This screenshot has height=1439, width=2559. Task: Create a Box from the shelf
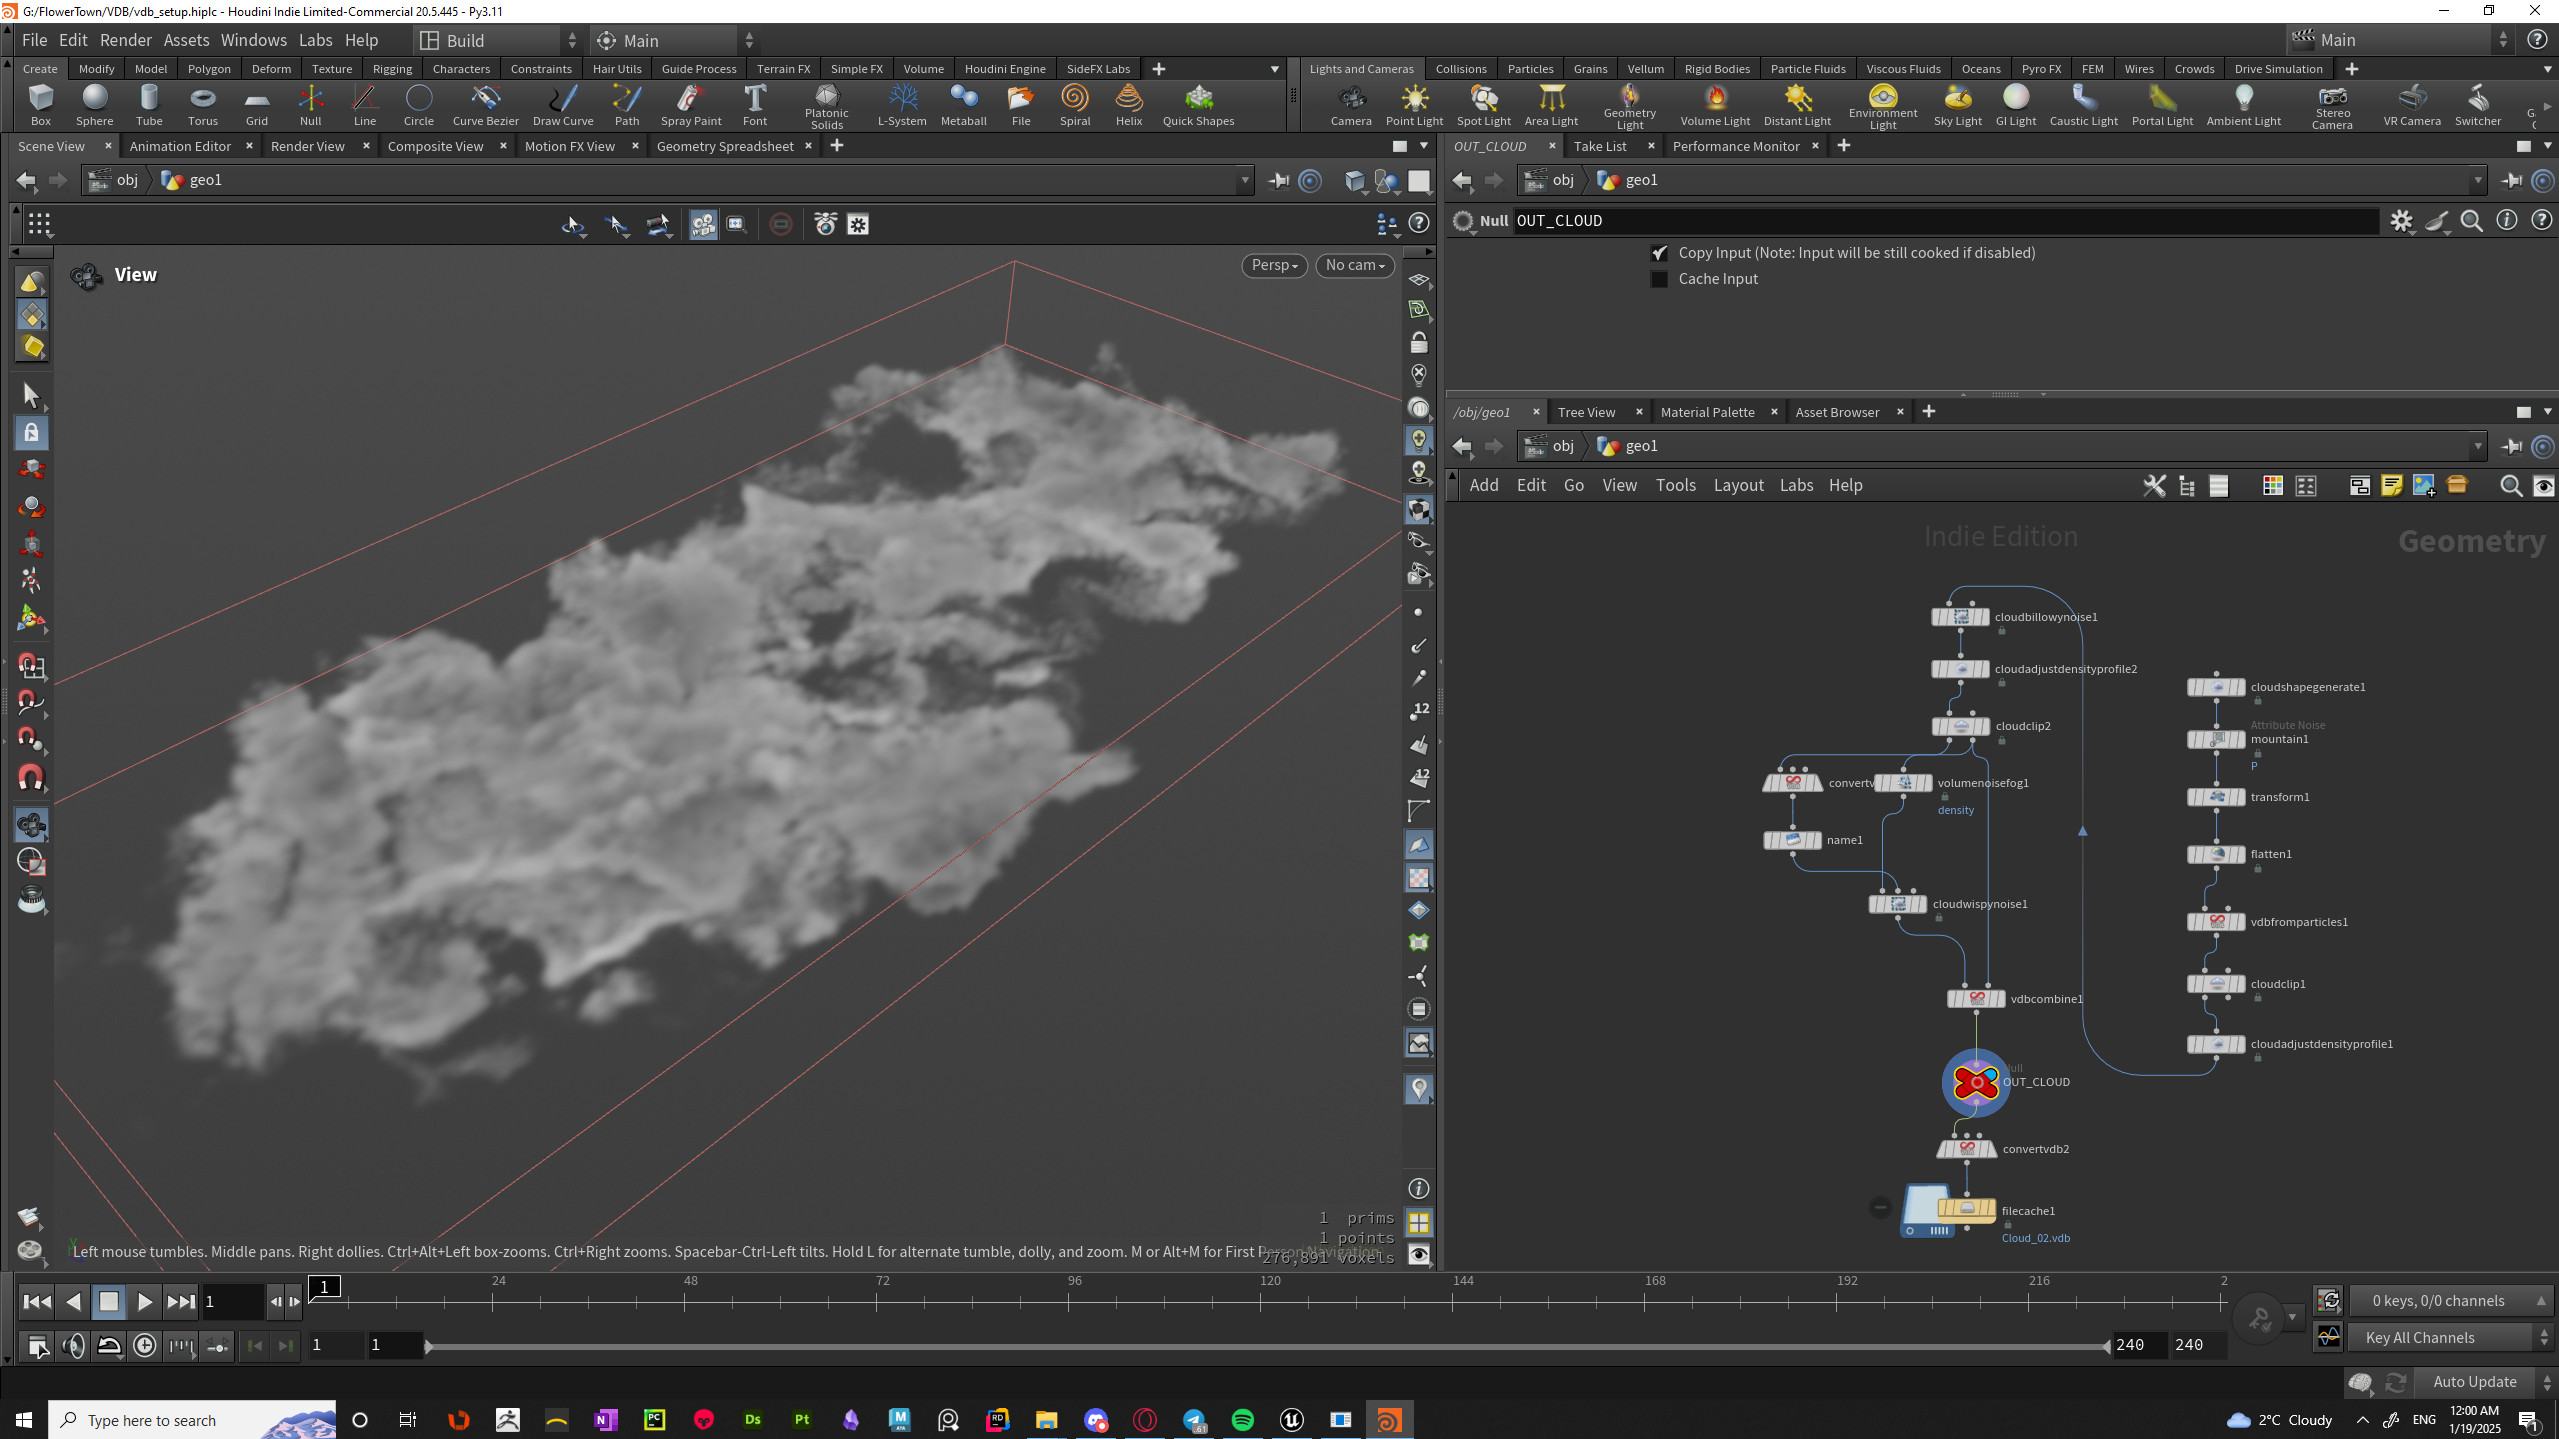click(x=40, y=105)
